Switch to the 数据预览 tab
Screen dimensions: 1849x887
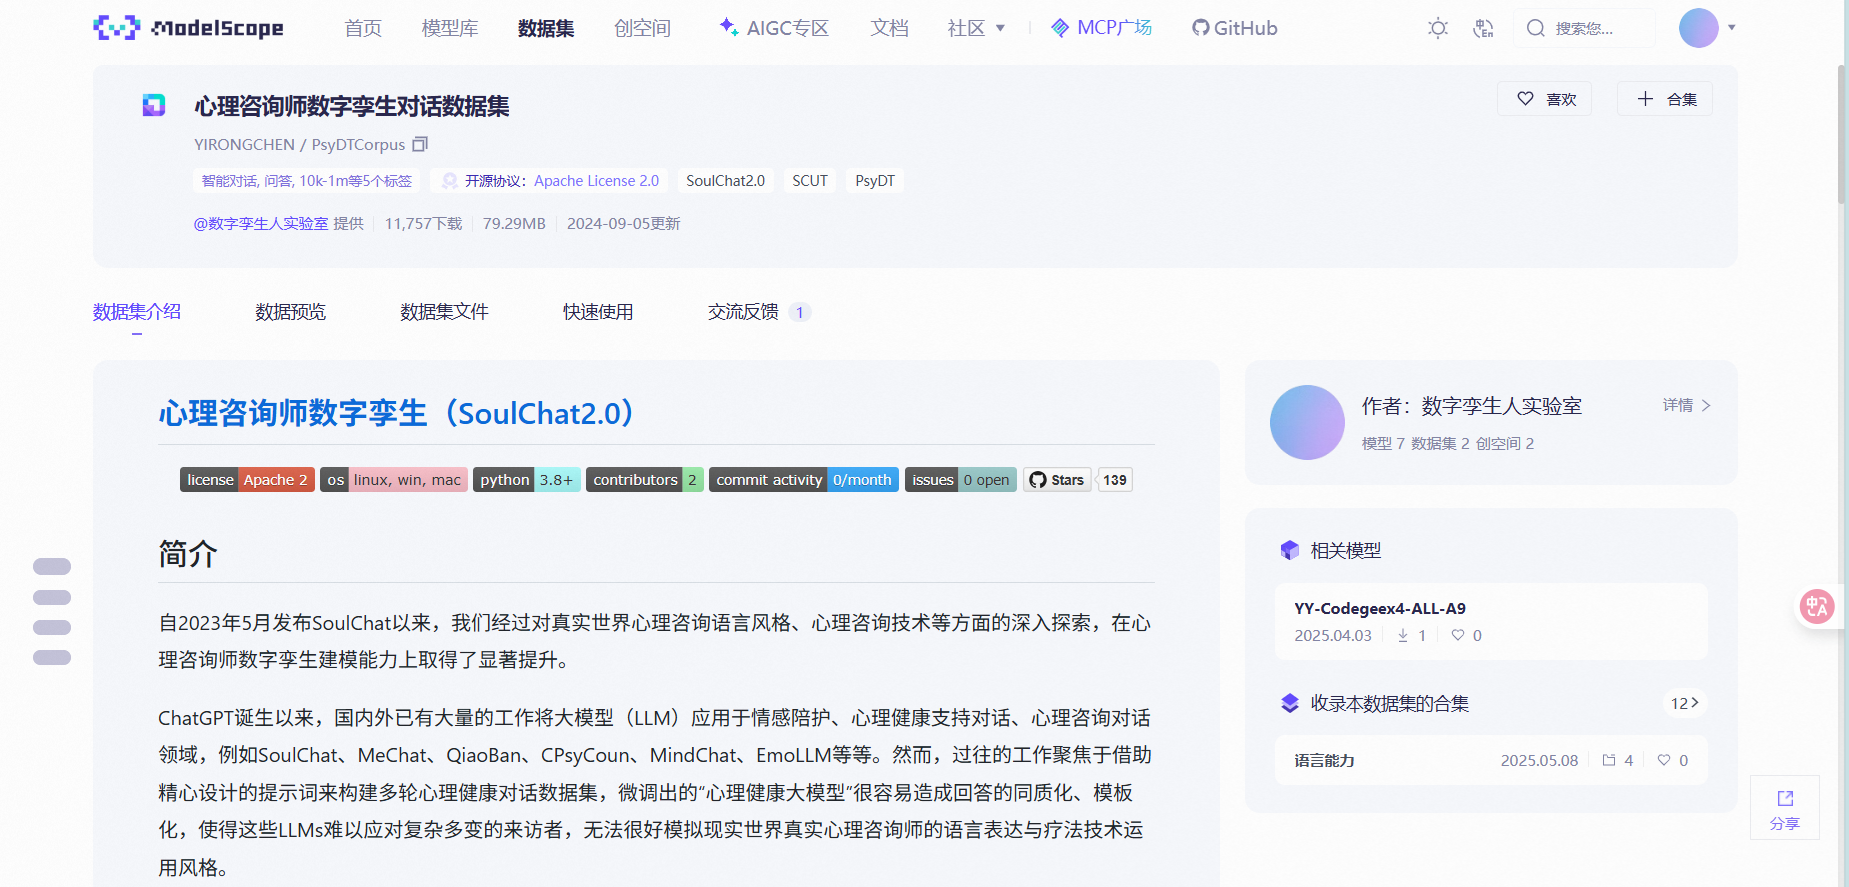tap(290, 312)
